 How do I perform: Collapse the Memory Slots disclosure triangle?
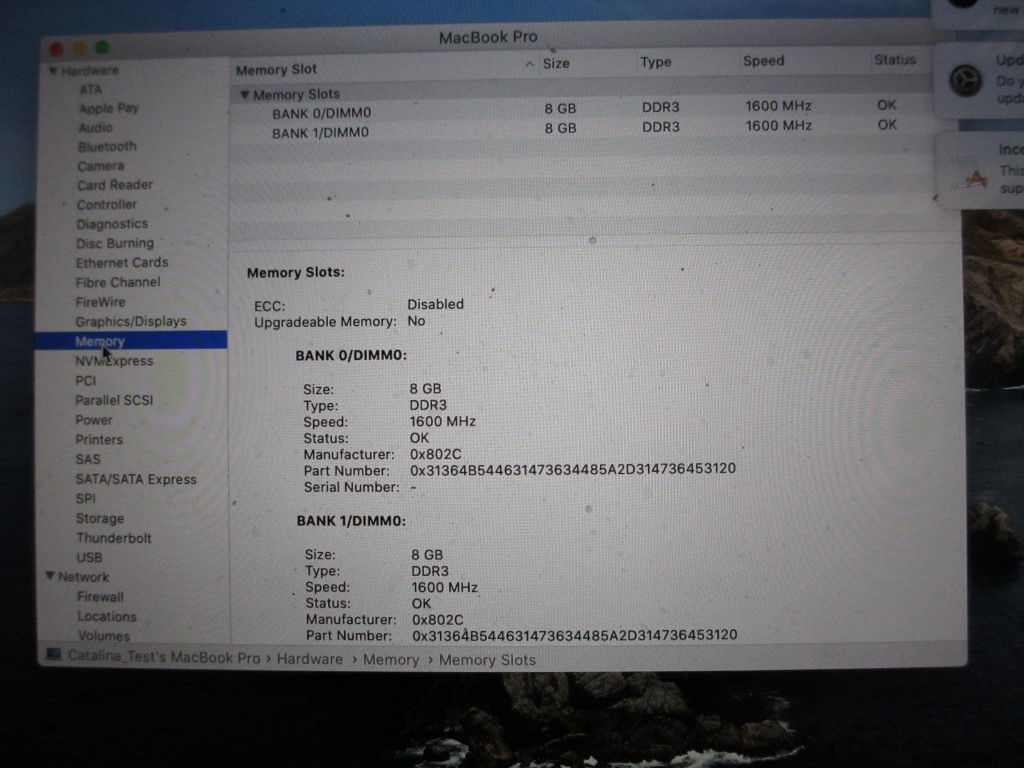[244, 95]
